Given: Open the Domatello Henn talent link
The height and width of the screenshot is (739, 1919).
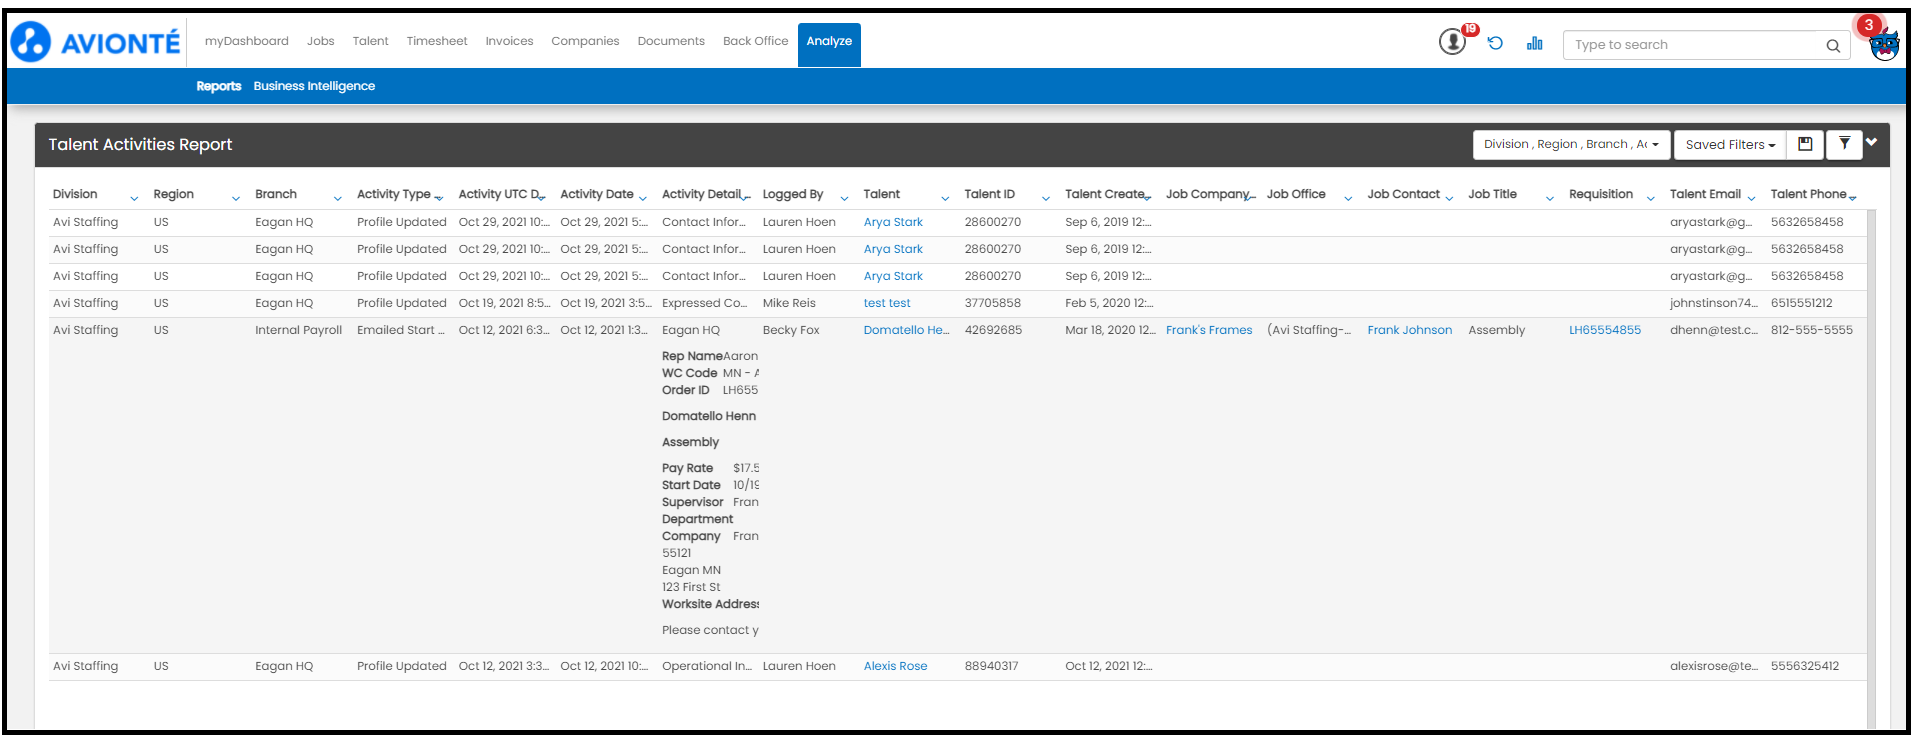Looking at the screenshot, I should tap(906, 330).
